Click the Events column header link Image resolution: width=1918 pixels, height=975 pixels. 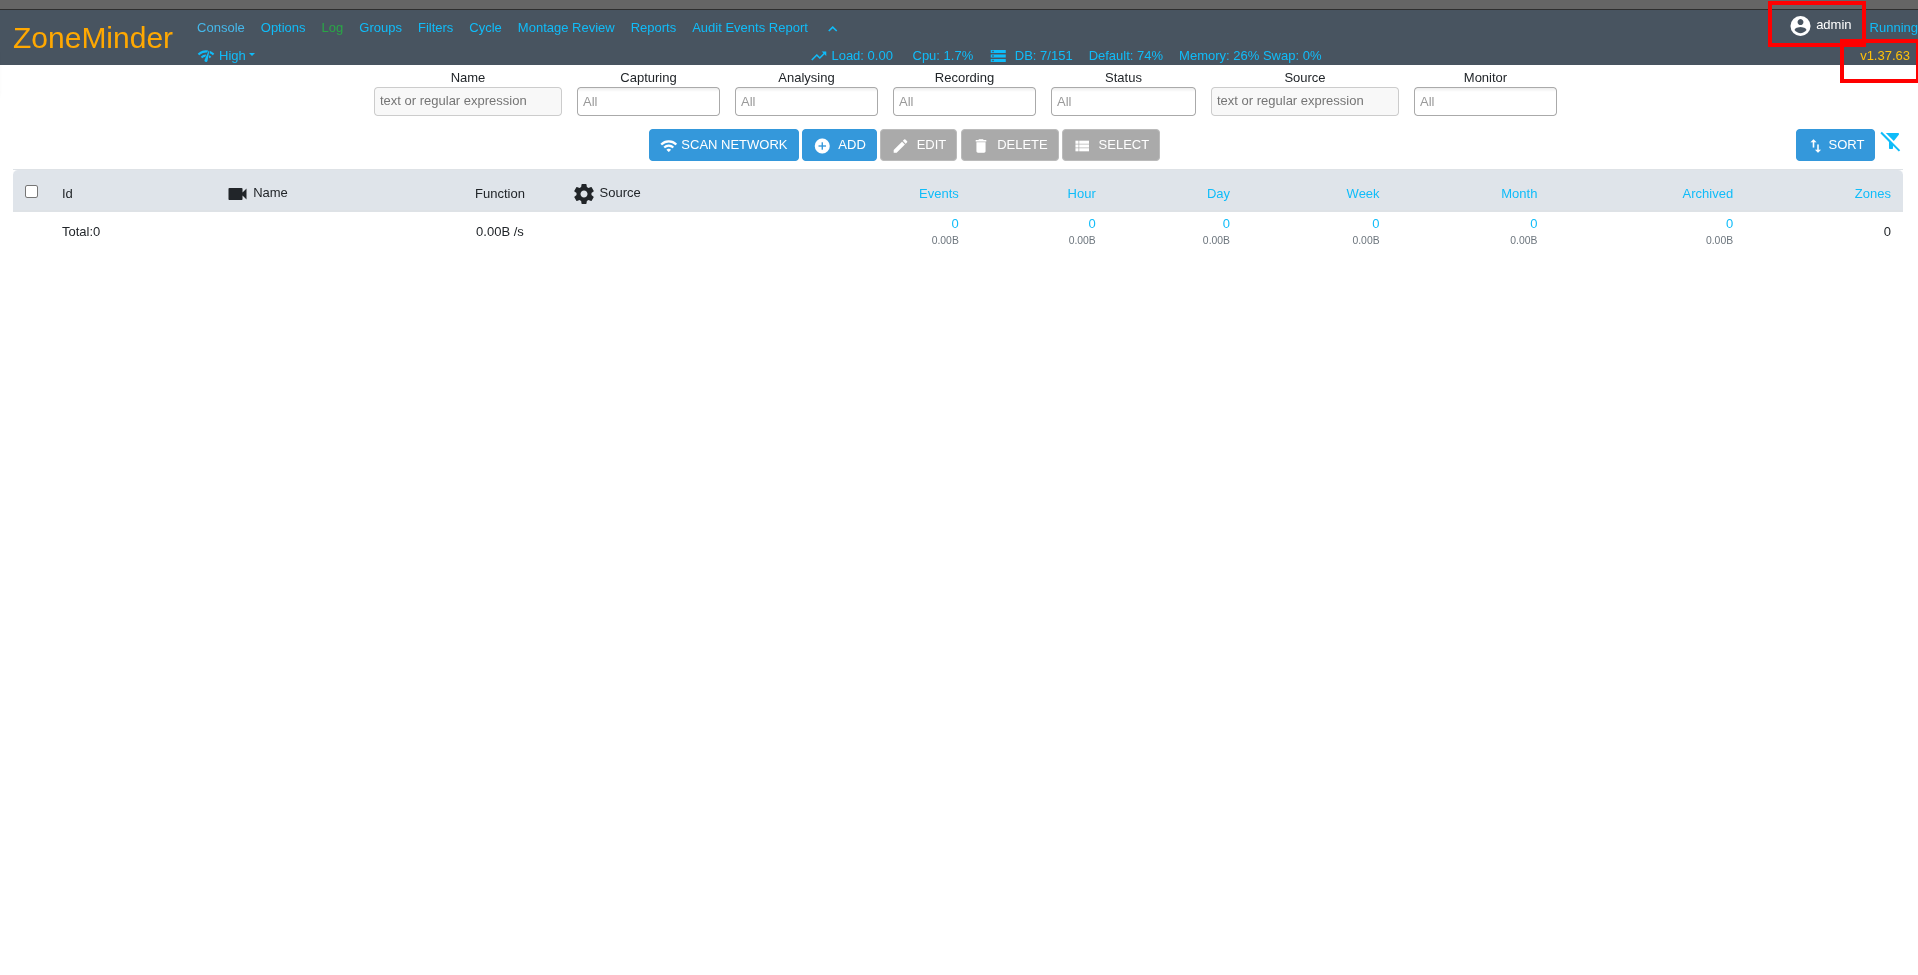point(938,194)
